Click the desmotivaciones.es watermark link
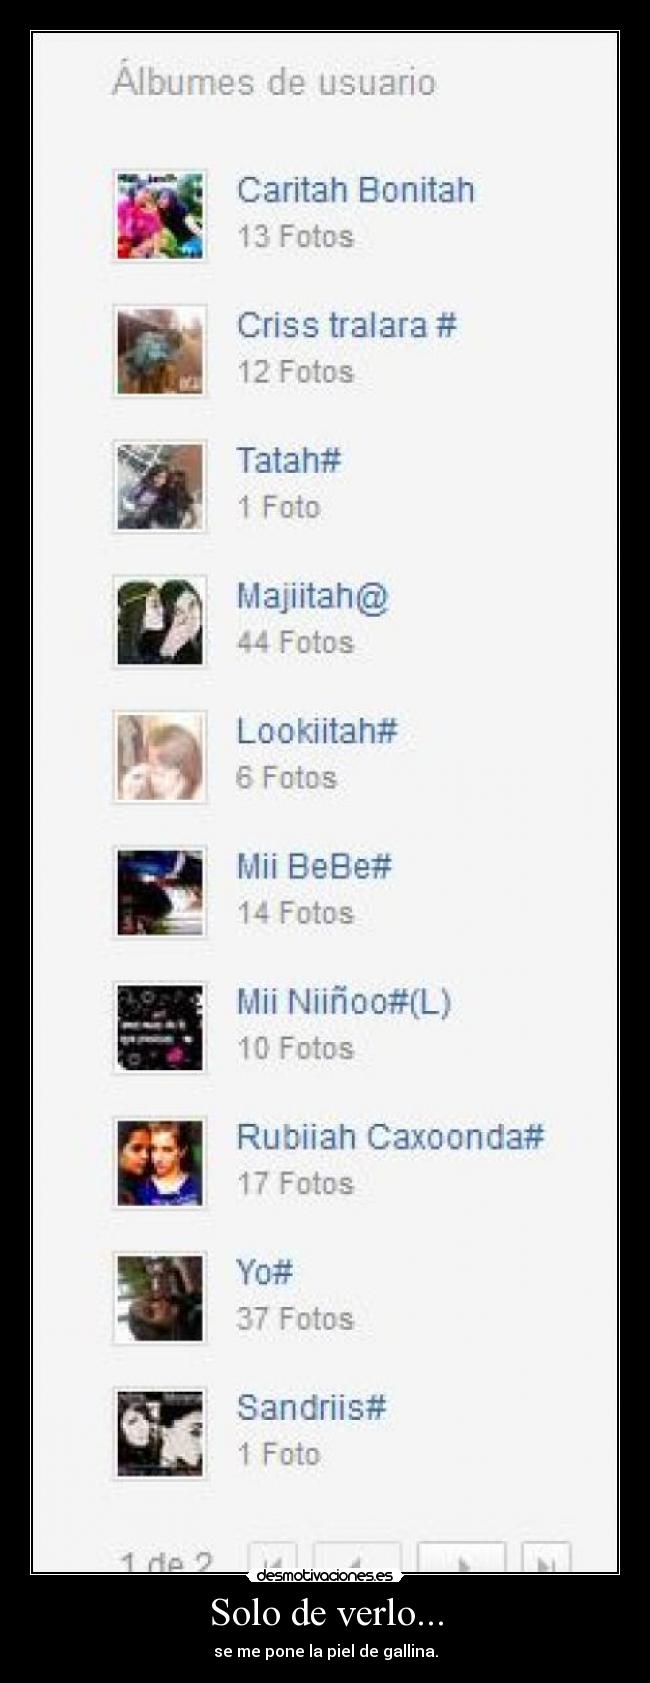Image resolution: width=650 pixels, height=1683 pixels. 325,1576
